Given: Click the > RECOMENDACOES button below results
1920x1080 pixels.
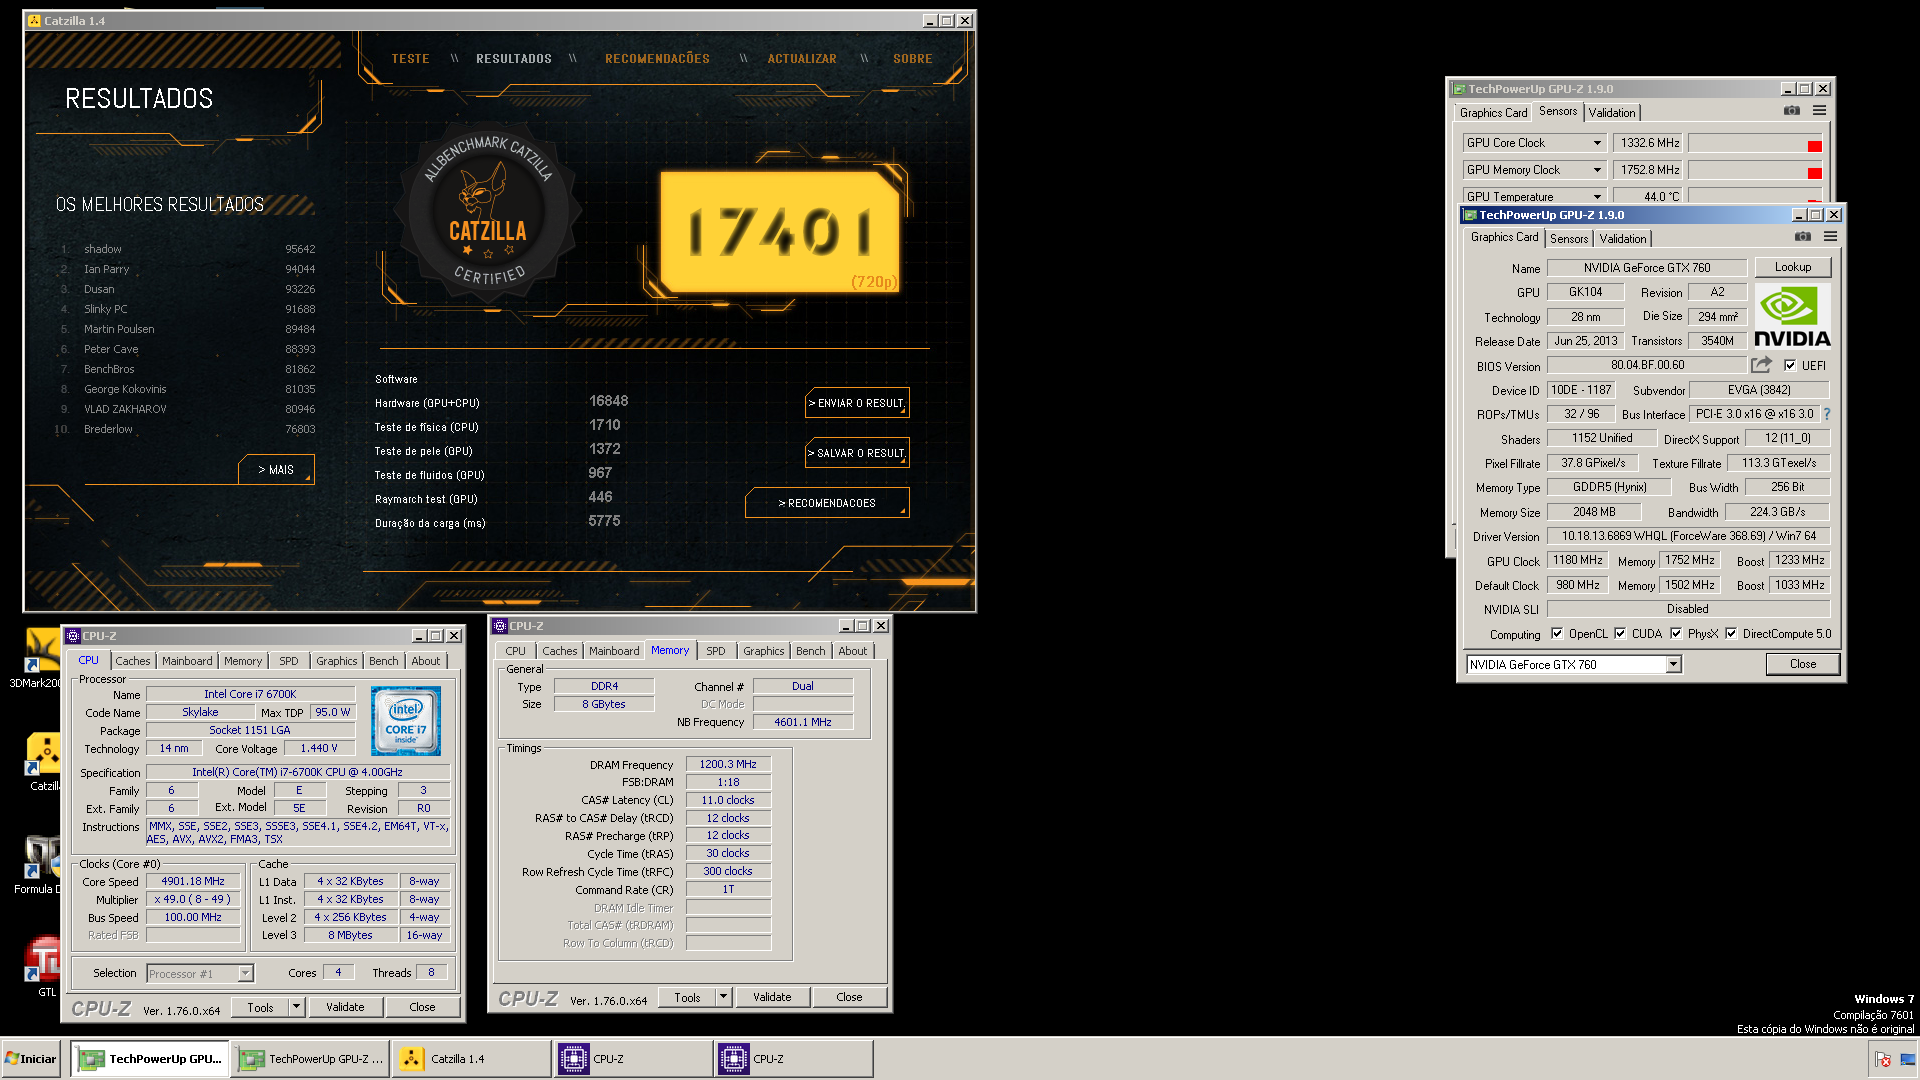Looking at the screenshot, I should 827,503.
